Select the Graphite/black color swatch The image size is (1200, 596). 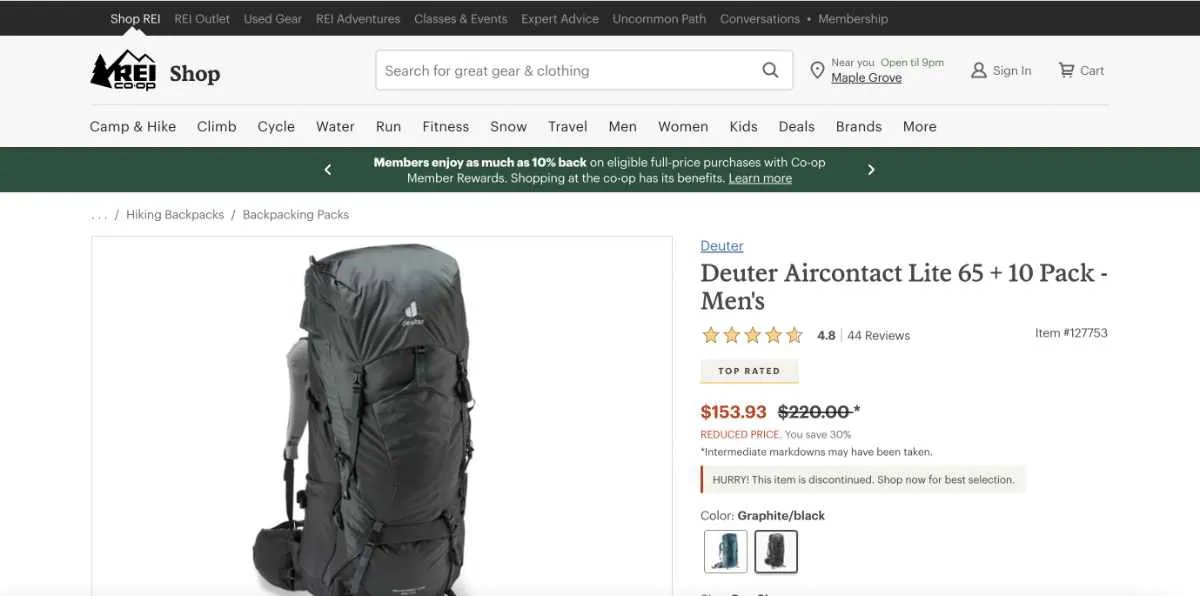click(776, 551)
